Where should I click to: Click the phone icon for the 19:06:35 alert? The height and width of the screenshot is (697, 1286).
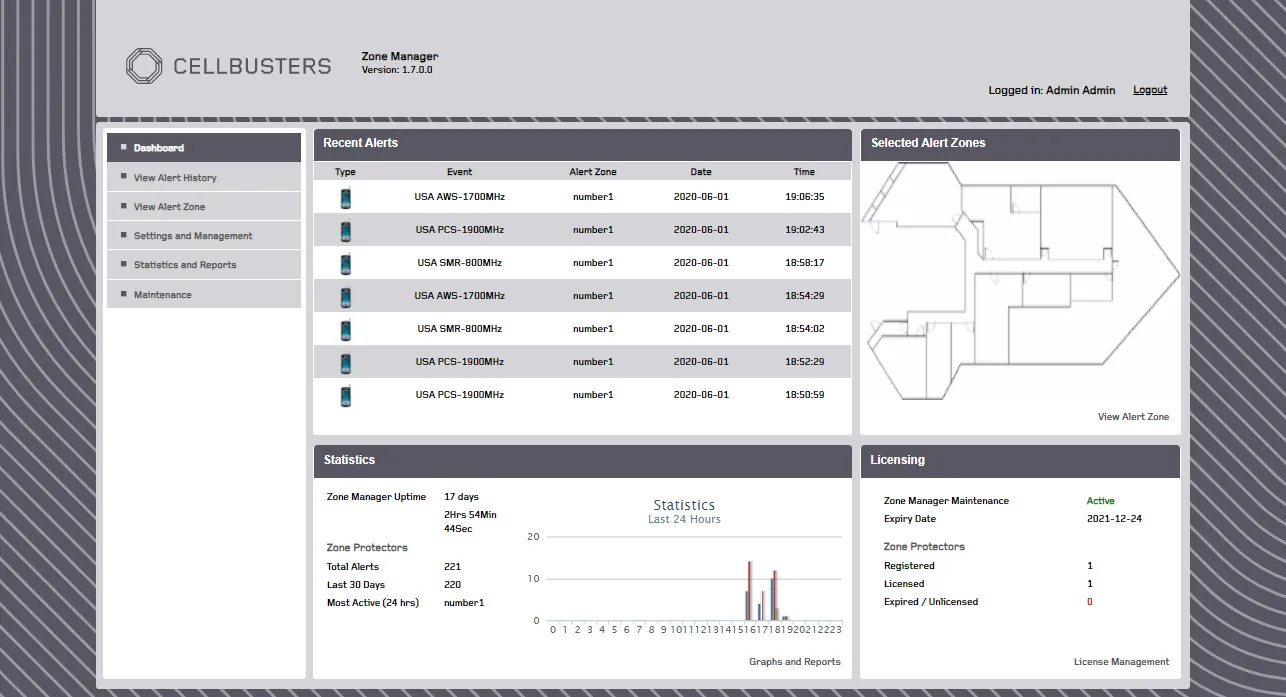tap(345, 197)
